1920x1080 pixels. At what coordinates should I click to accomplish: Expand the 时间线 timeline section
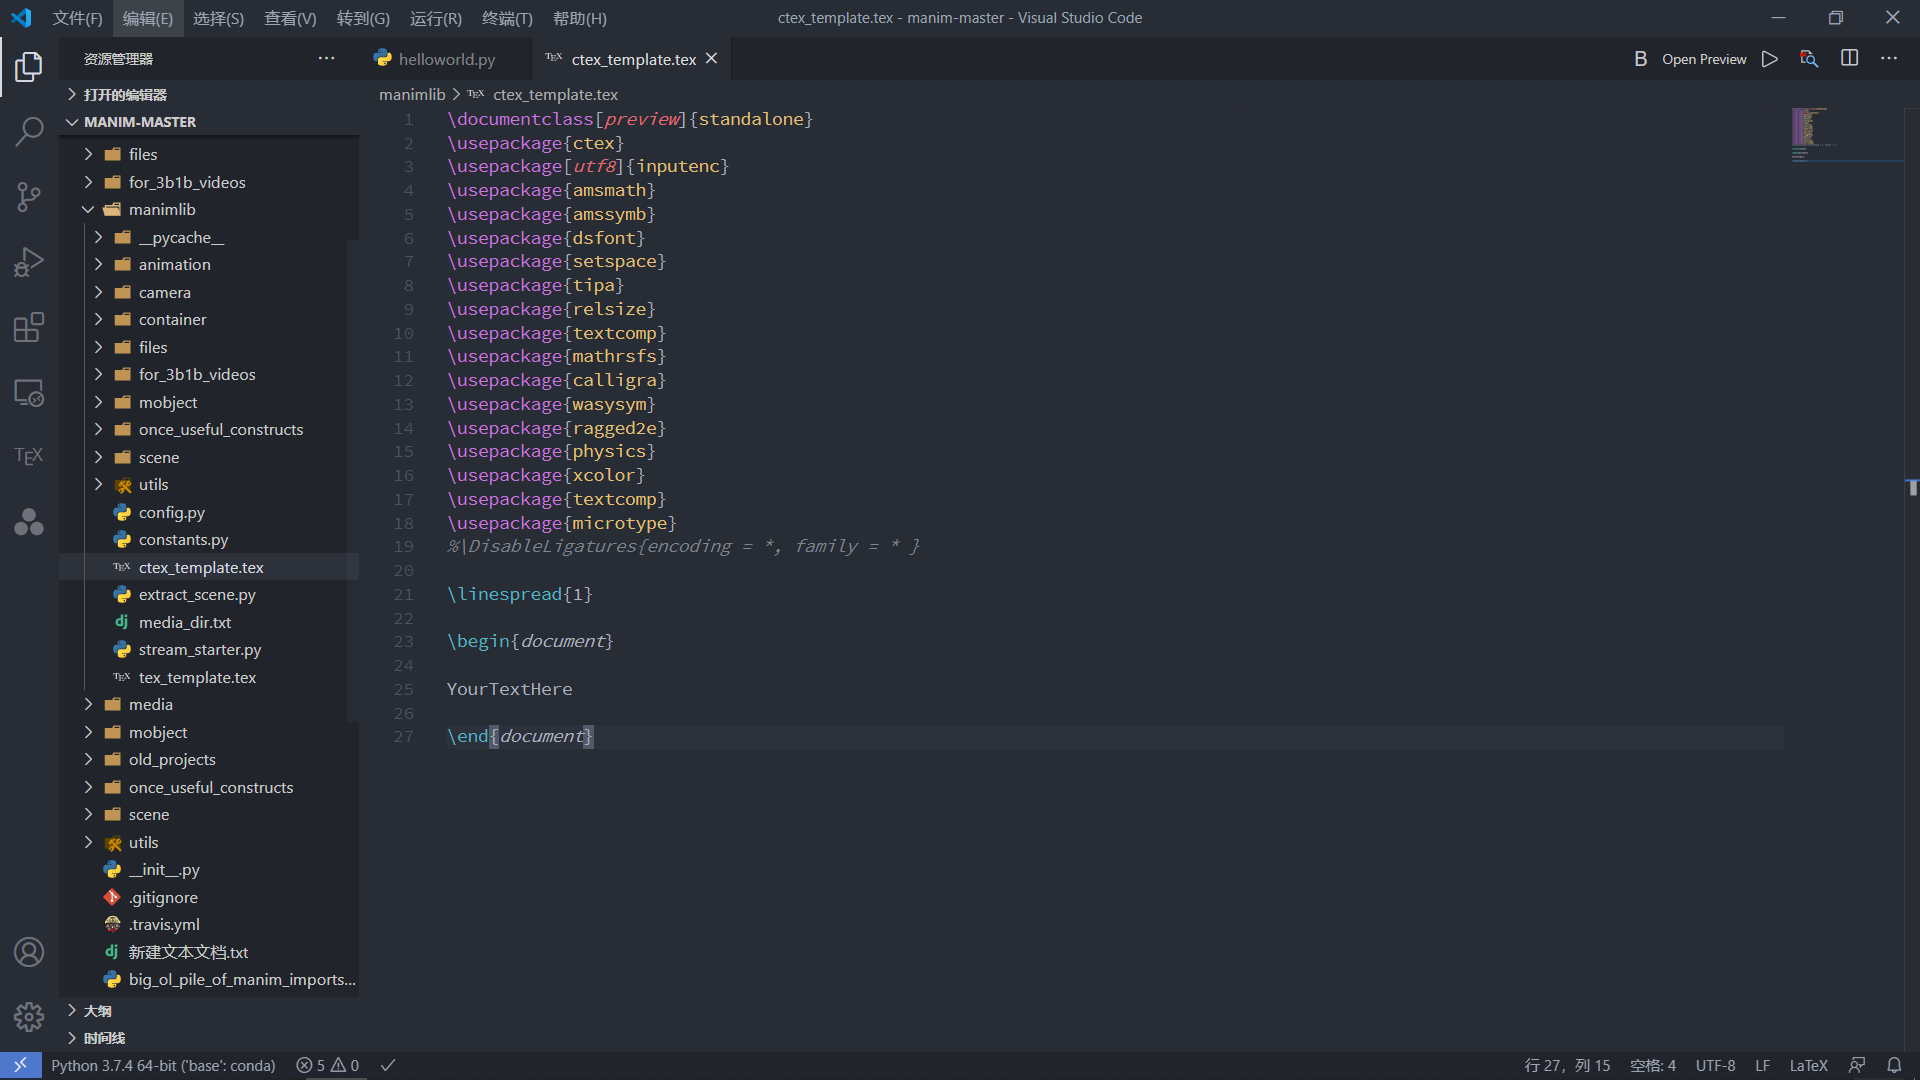pyautogui.click(x=210, y=1038)
